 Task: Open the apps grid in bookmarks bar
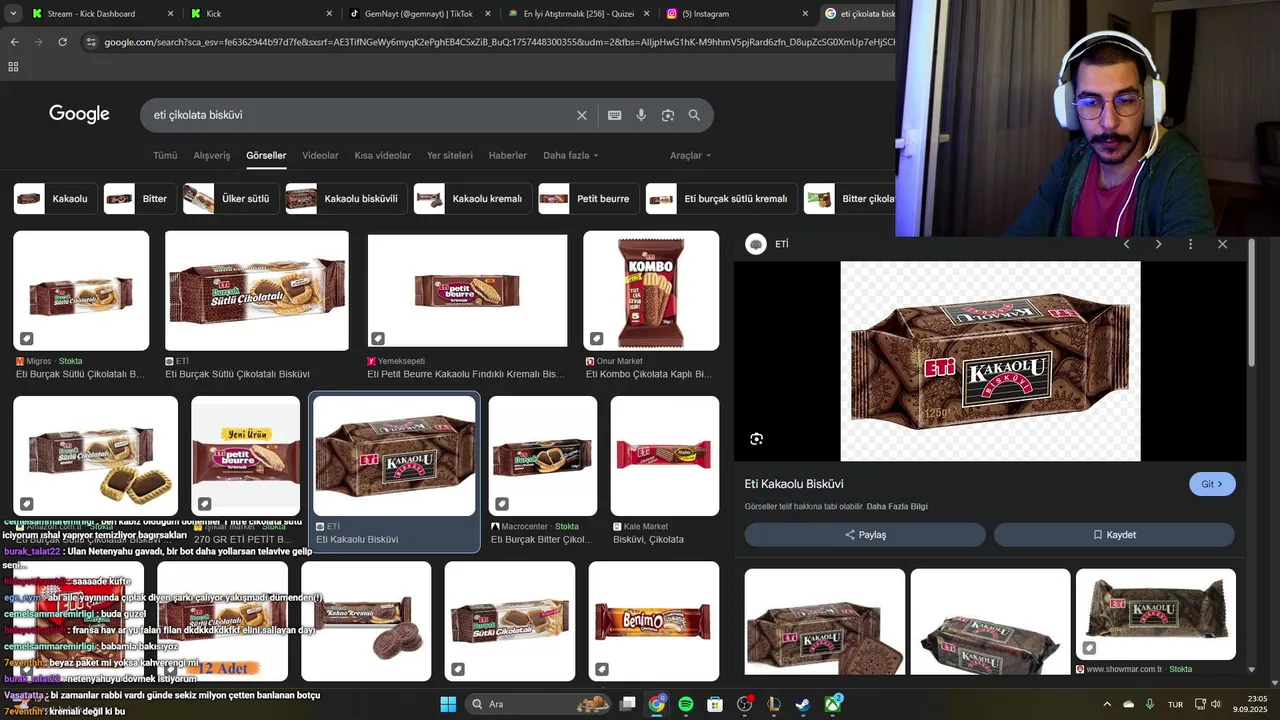(x=13, y=67)
